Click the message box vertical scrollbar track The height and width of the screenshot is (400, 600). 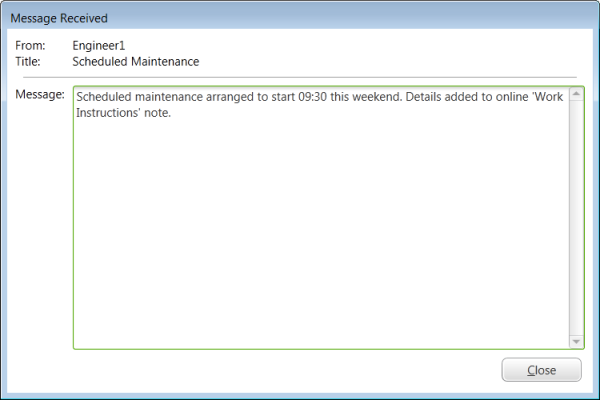(x=575, y=220)
